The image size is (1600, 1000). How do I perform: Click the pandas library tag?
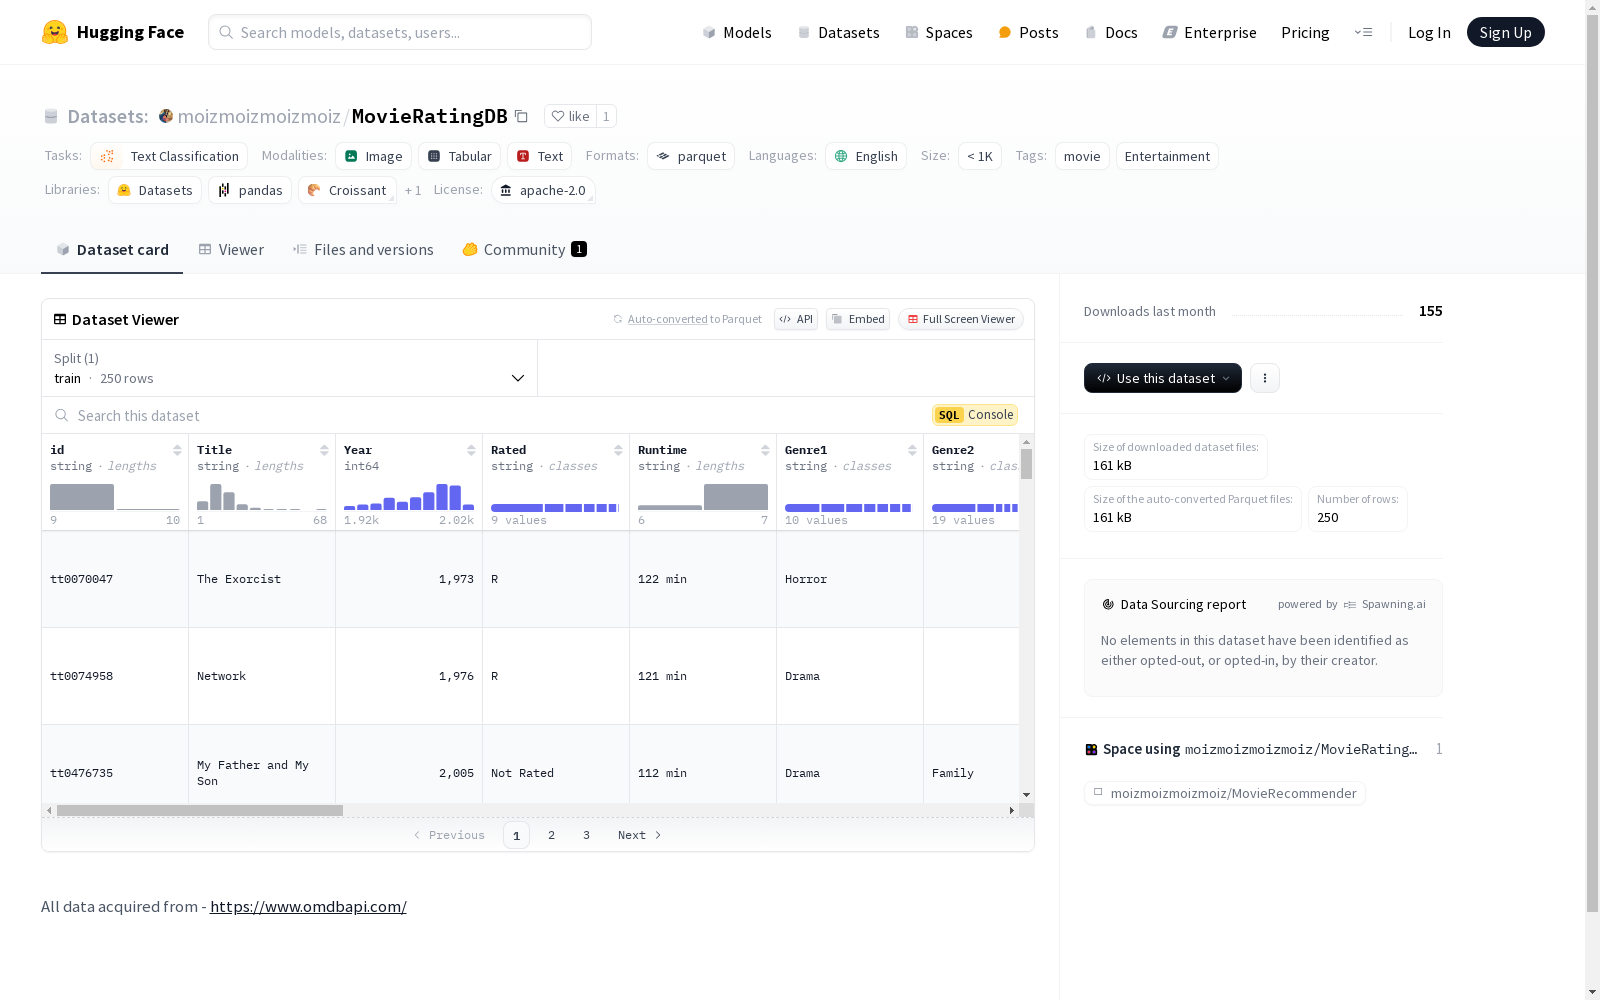250,190
